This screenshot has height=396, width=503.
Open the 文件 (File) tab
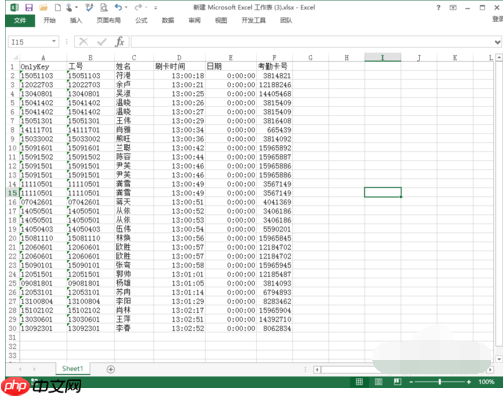pos(20,20)
